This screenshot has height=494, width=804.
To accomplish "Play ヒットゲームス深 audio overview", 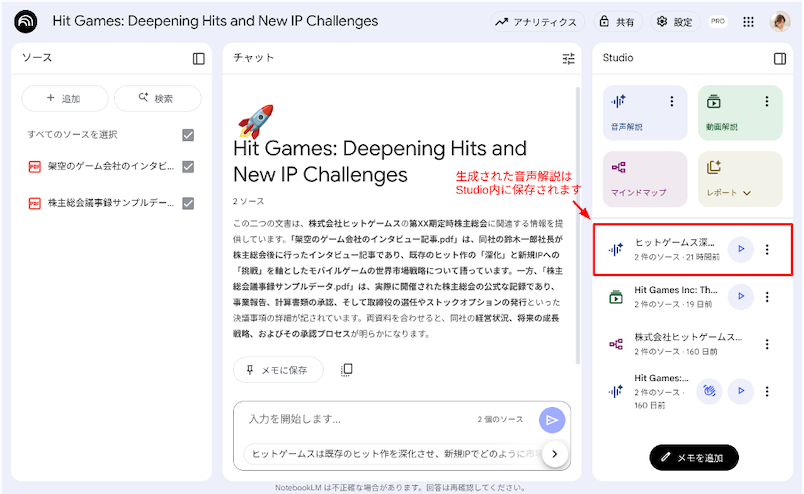I will [740, 249].
